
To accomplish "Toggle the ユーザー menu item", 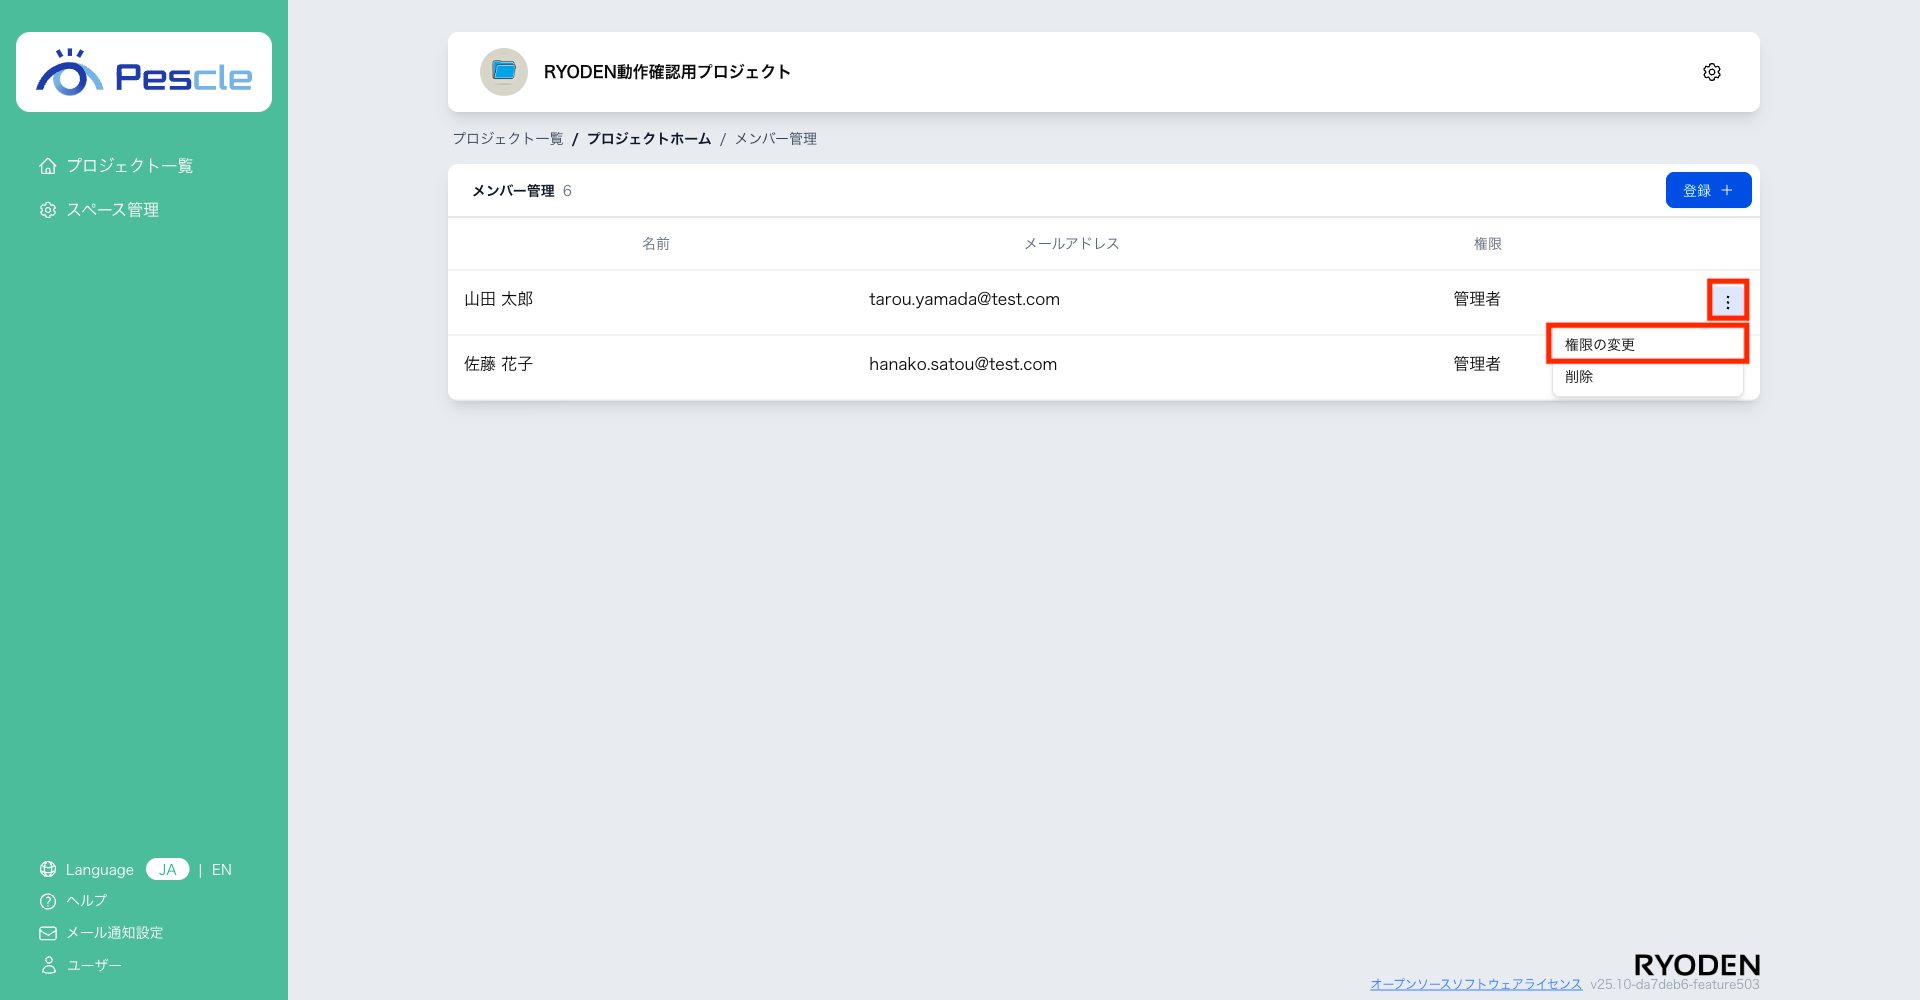I will coord(47,965).
